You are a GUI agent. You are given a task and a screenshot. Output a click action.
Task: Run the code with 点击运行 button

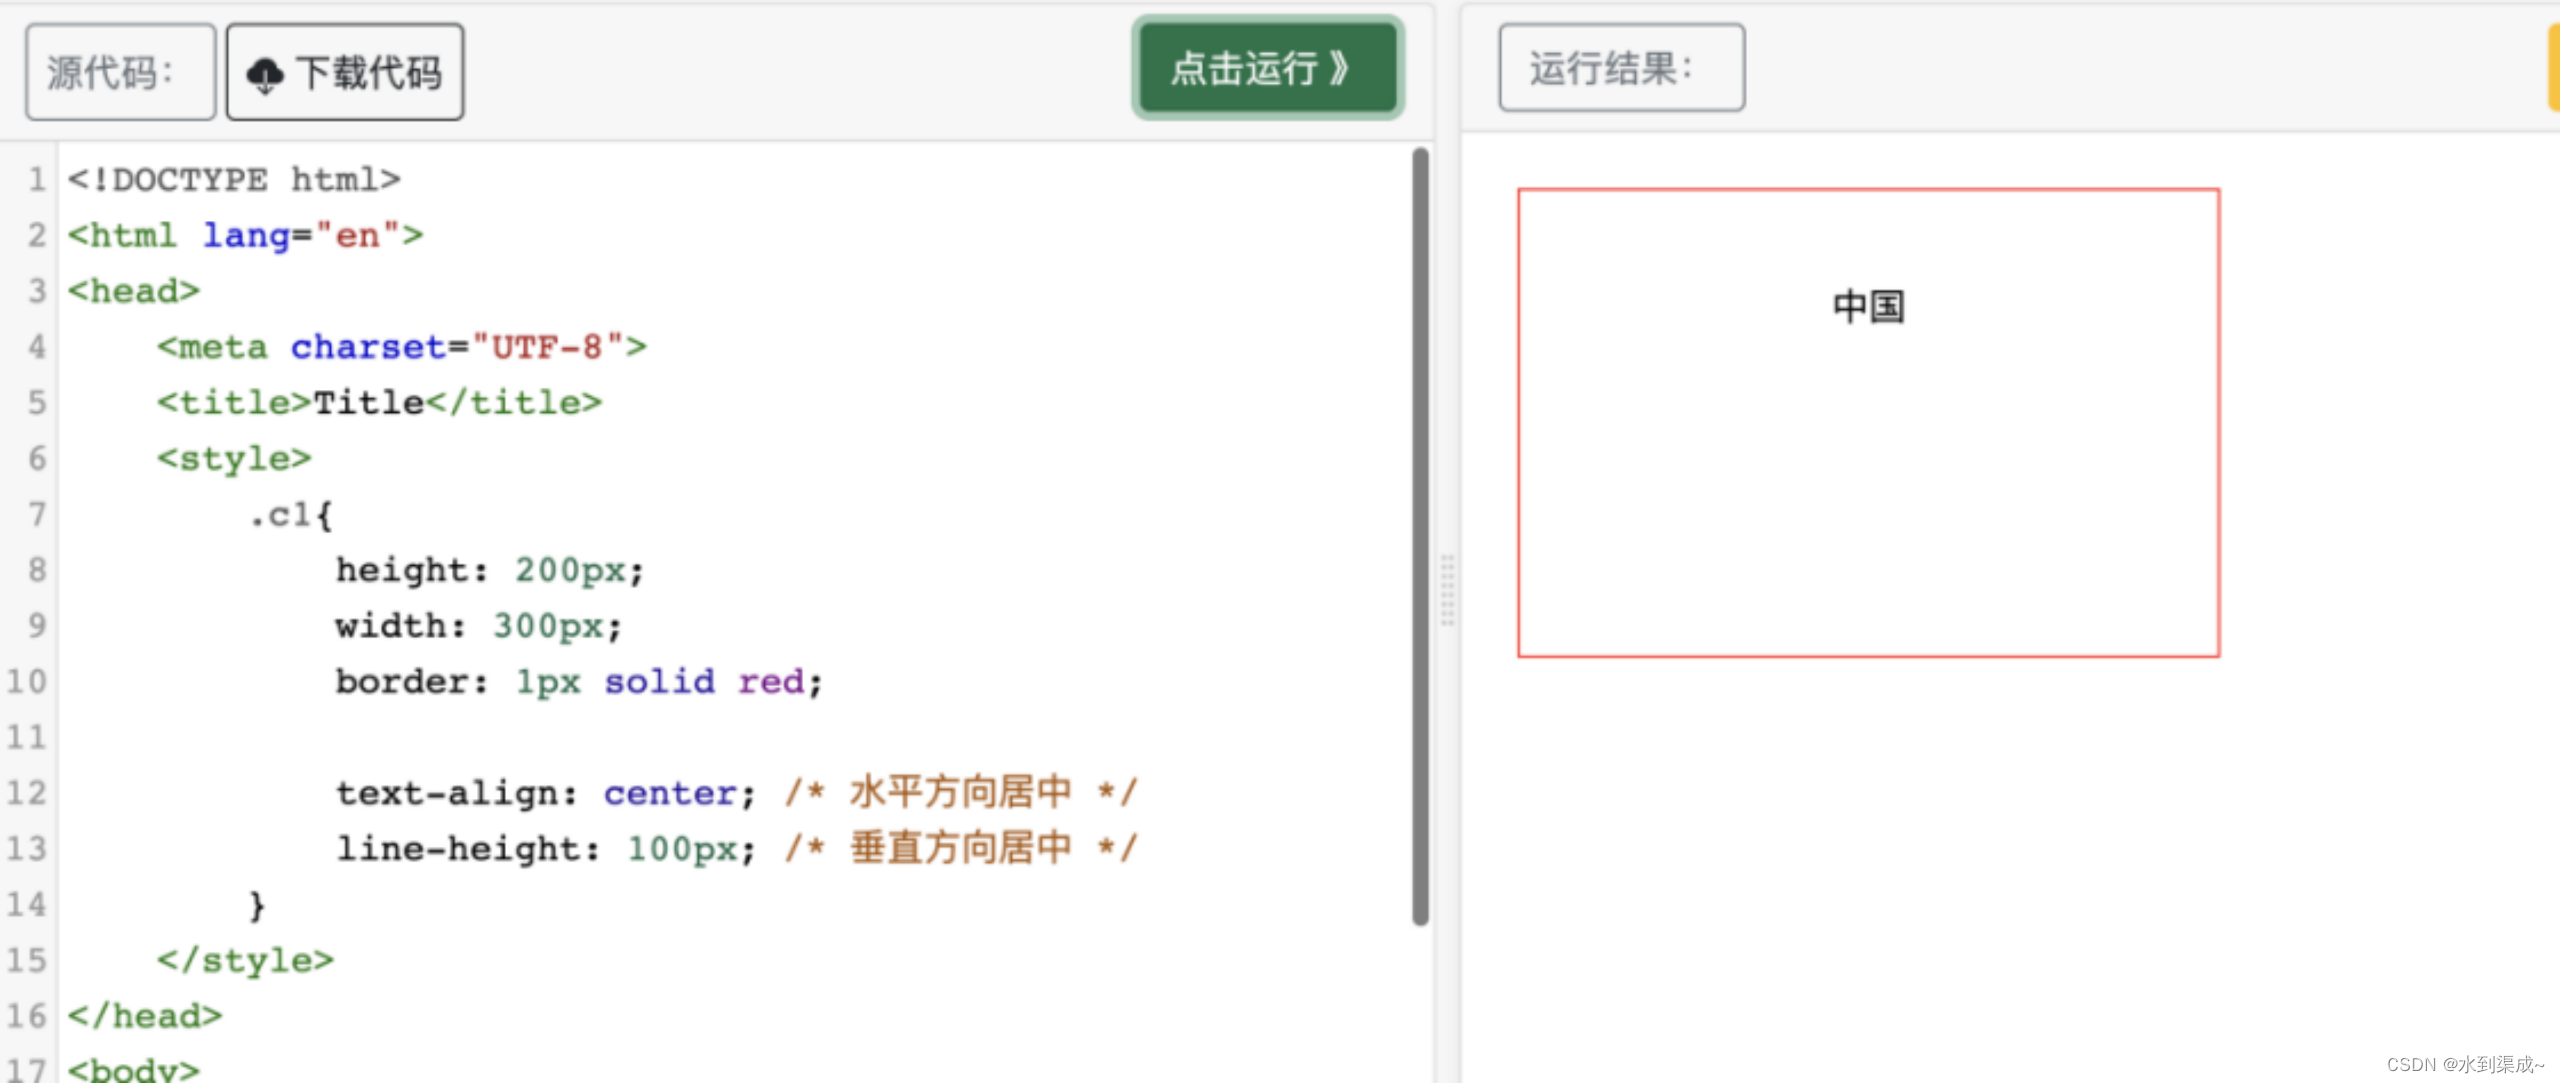point(1268,68)
